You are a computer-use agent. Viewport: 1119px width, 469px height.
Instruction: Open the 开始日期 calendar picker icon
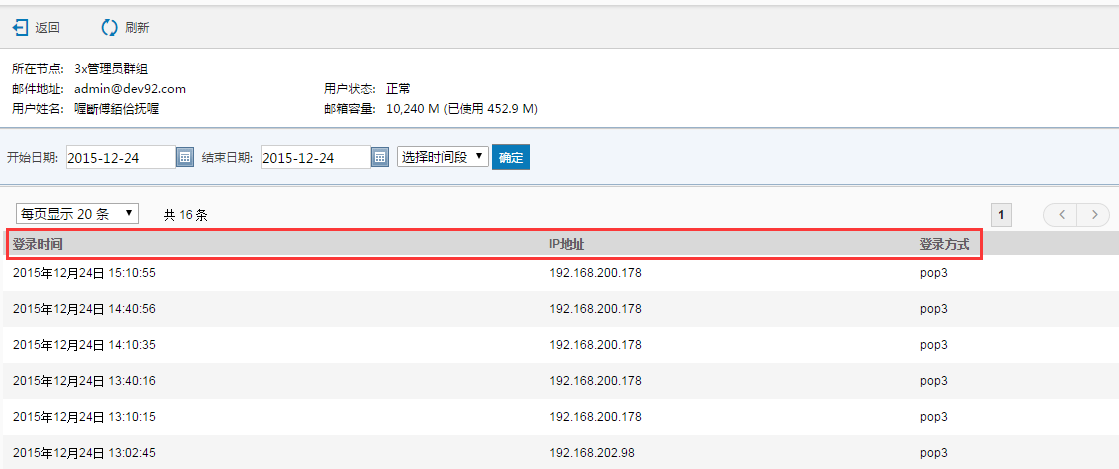pyautogui.click(x=184, y=157)
